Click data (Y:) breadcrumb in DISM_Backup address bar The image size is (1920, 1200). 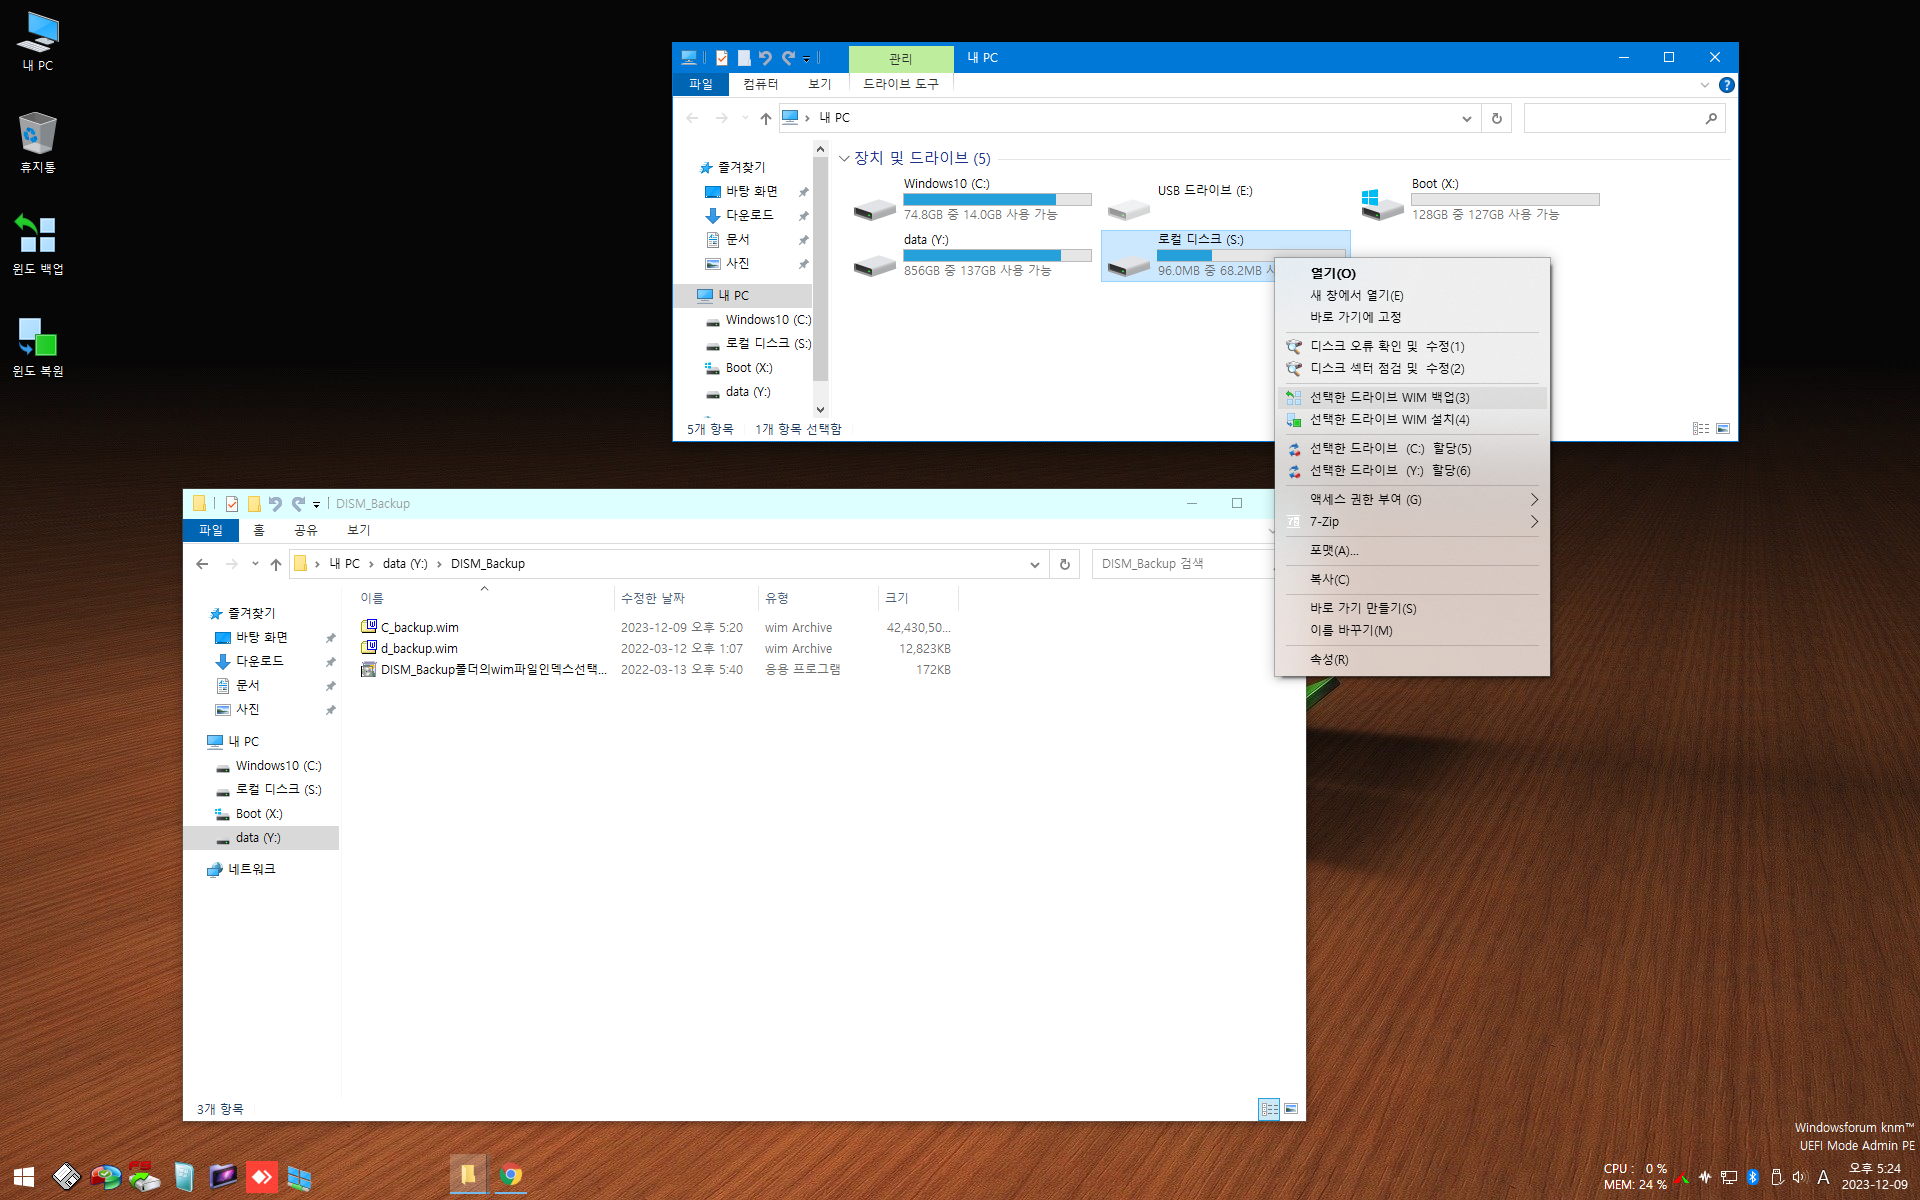pyautogui.click(x=405, y=564)
